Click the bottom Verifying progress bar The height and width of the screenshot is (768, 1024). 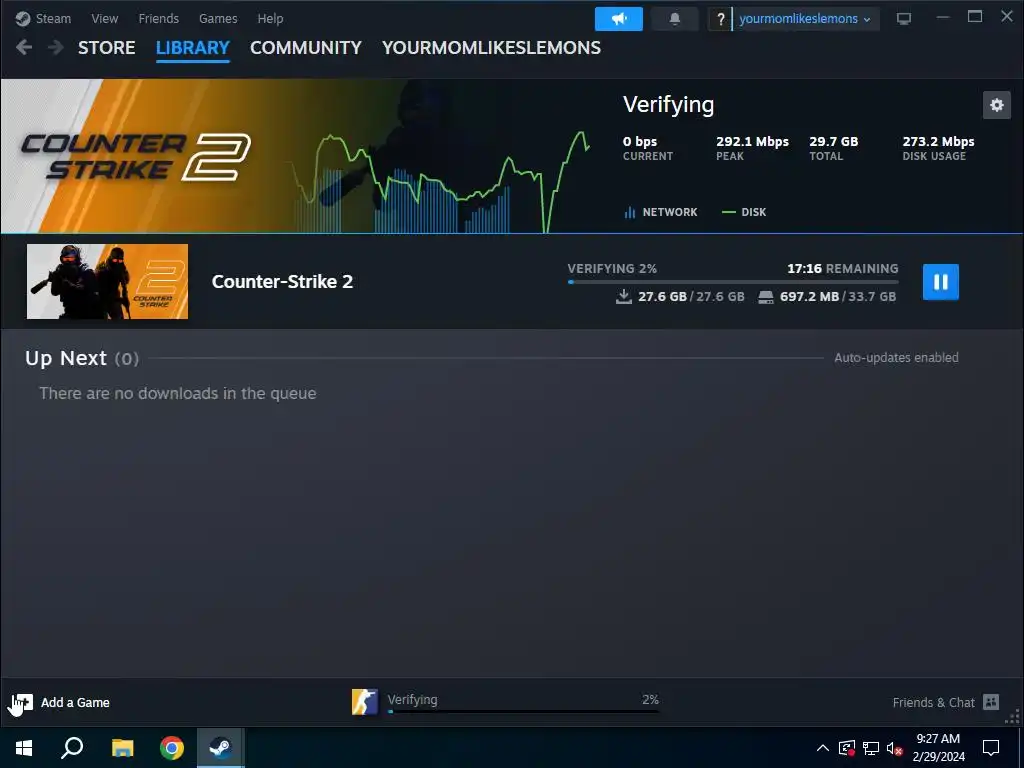tap(523, 711)
